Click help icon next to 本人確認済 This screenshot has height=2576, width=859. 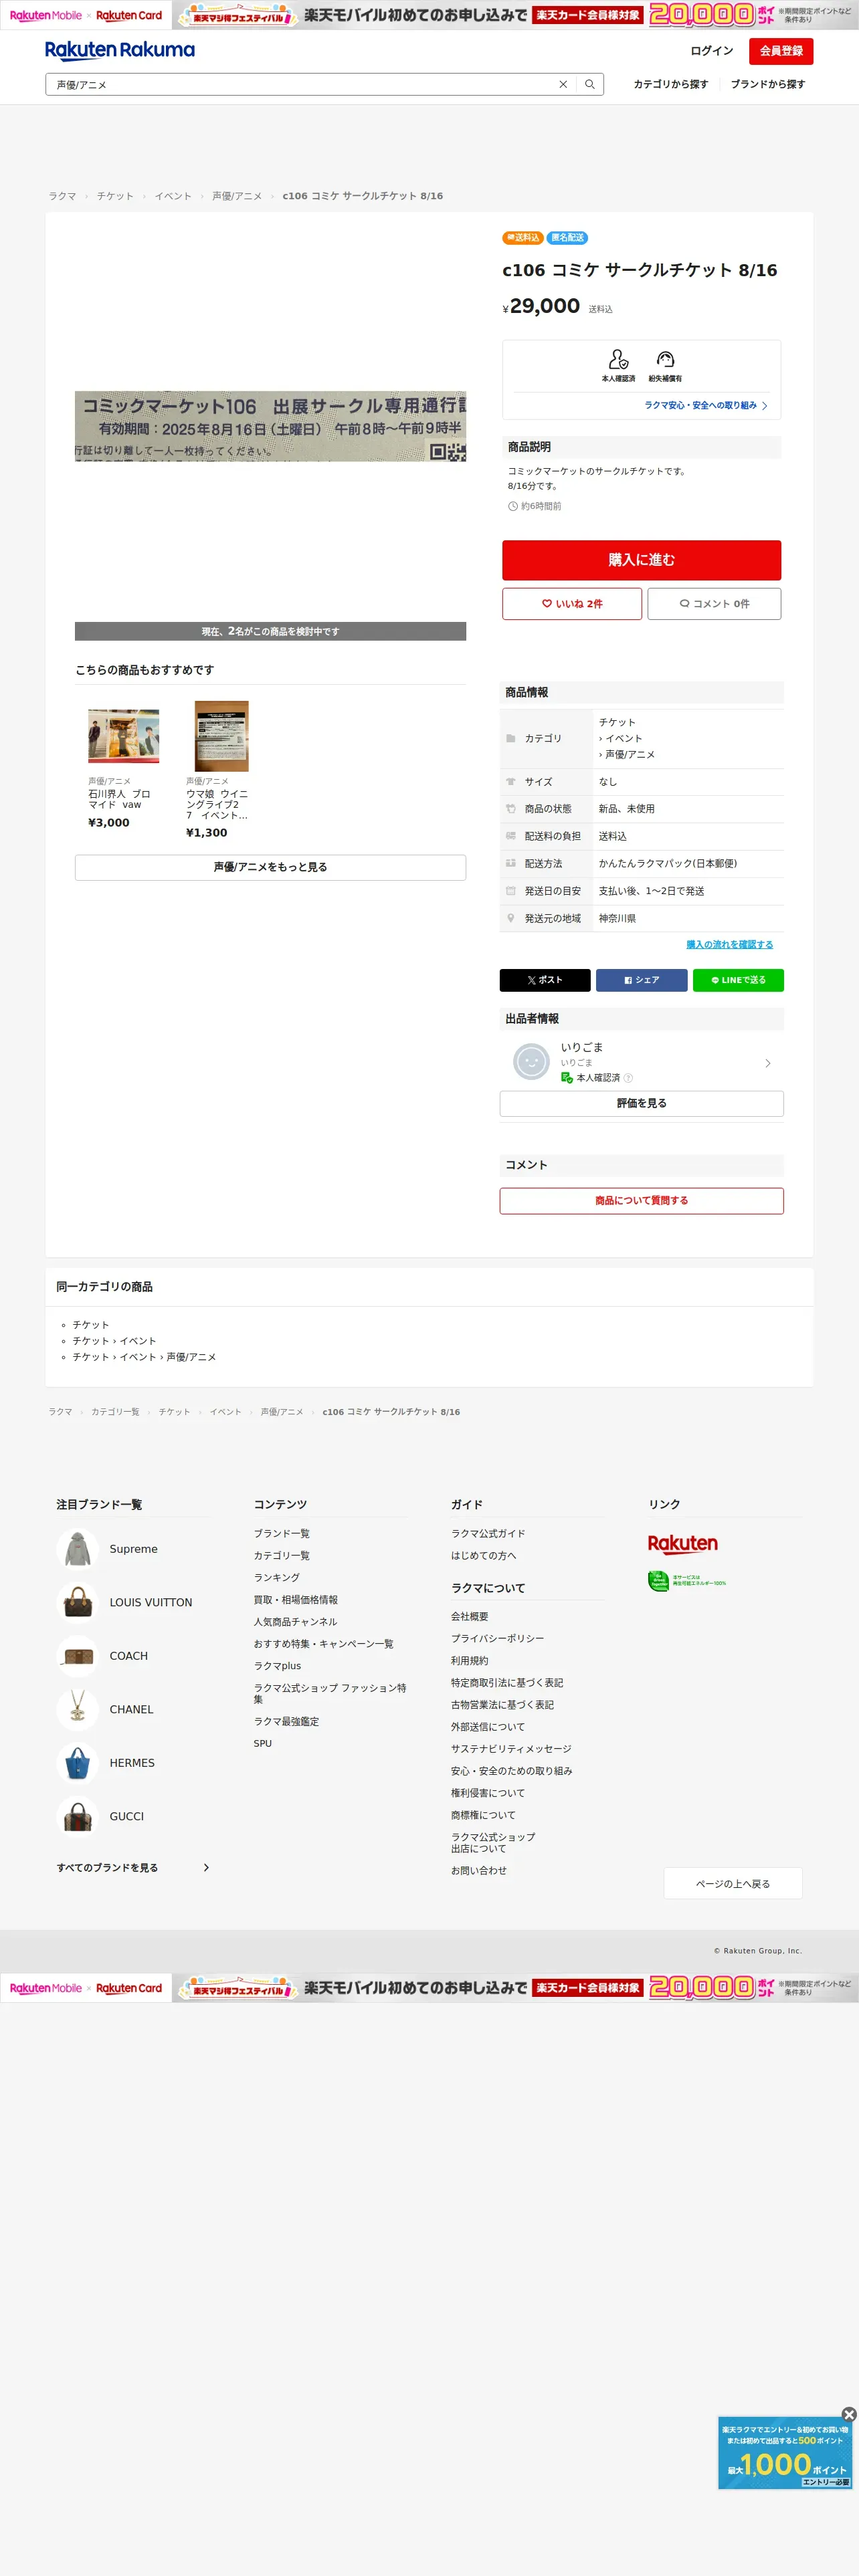coord(628,1078)
